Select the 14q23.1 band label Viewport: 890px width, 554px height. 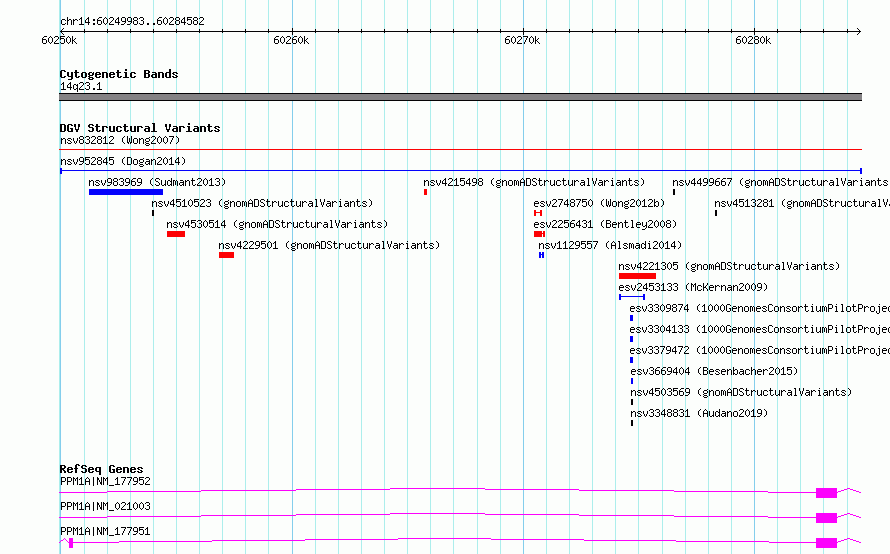click(x=81, y=86)
